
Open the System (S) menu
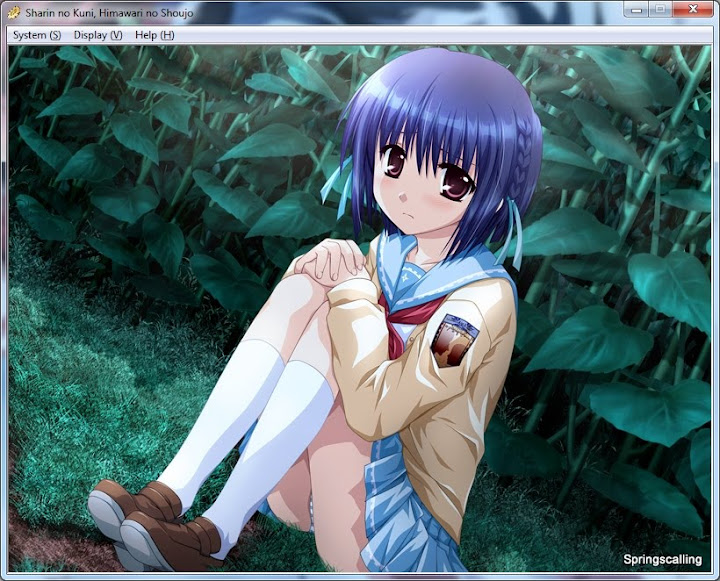(x=37, y=35)
